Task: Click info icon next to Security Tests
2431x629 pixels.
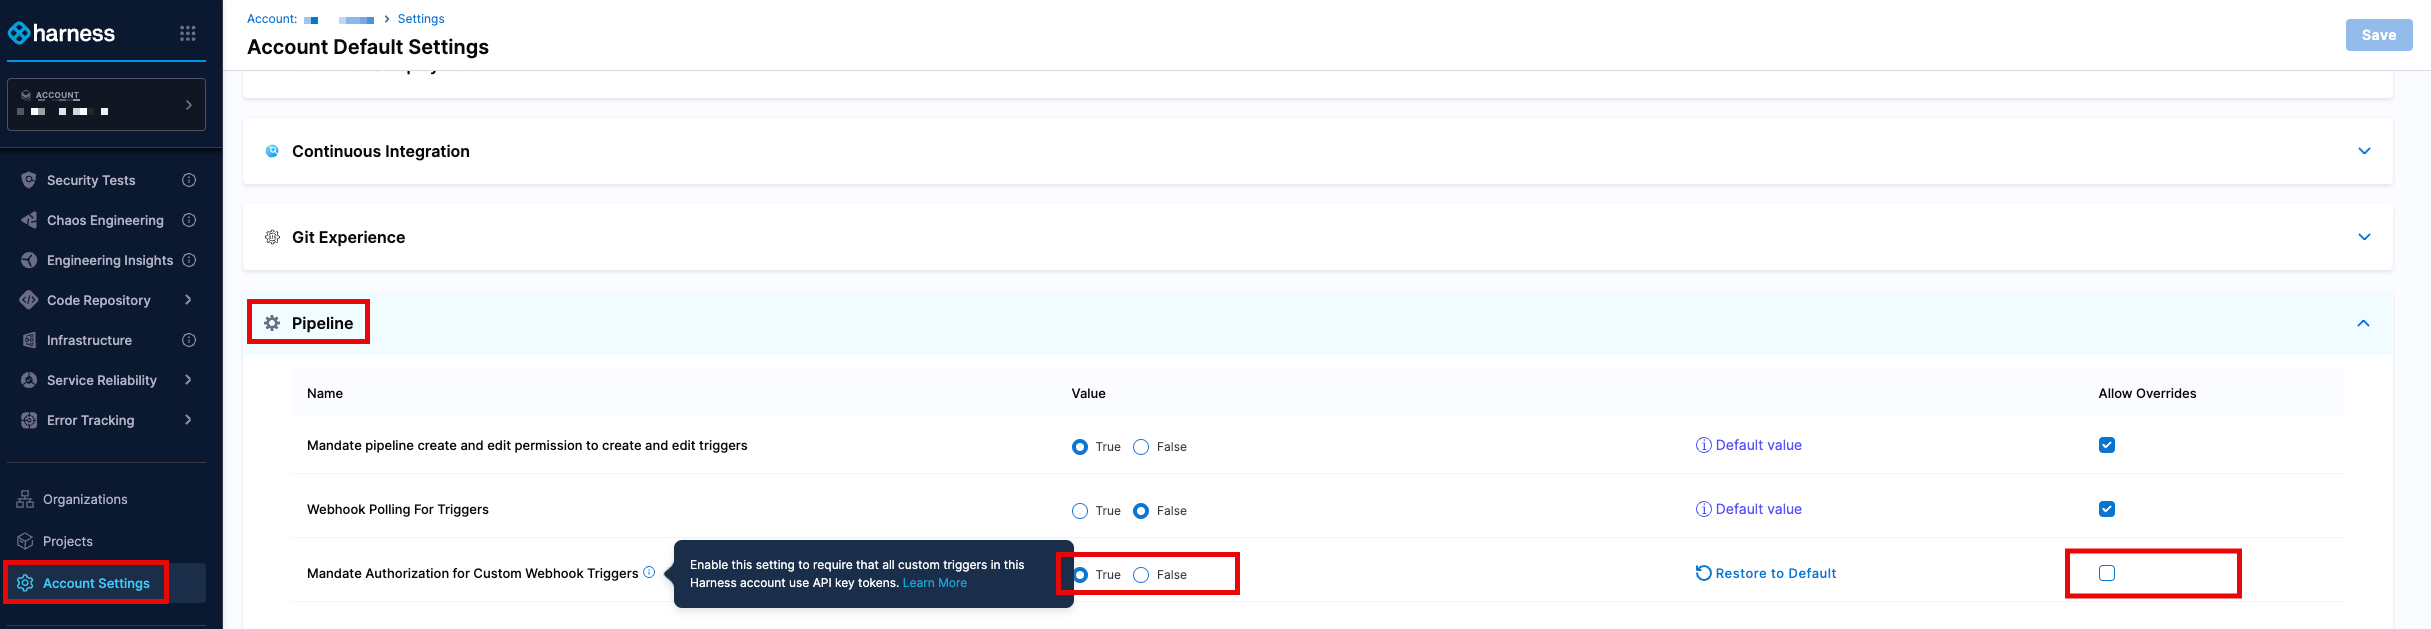Action: click(189, 180)
